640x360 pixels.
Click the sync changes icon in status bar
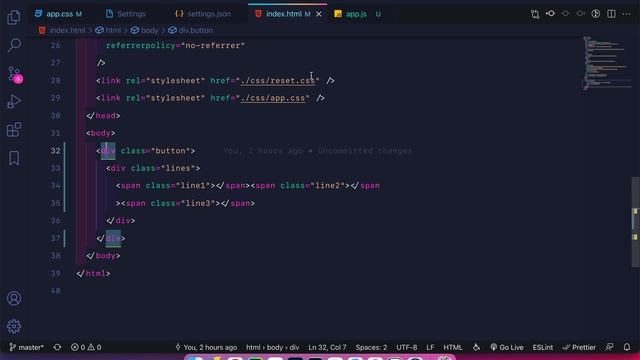click(x=57, y=347)
